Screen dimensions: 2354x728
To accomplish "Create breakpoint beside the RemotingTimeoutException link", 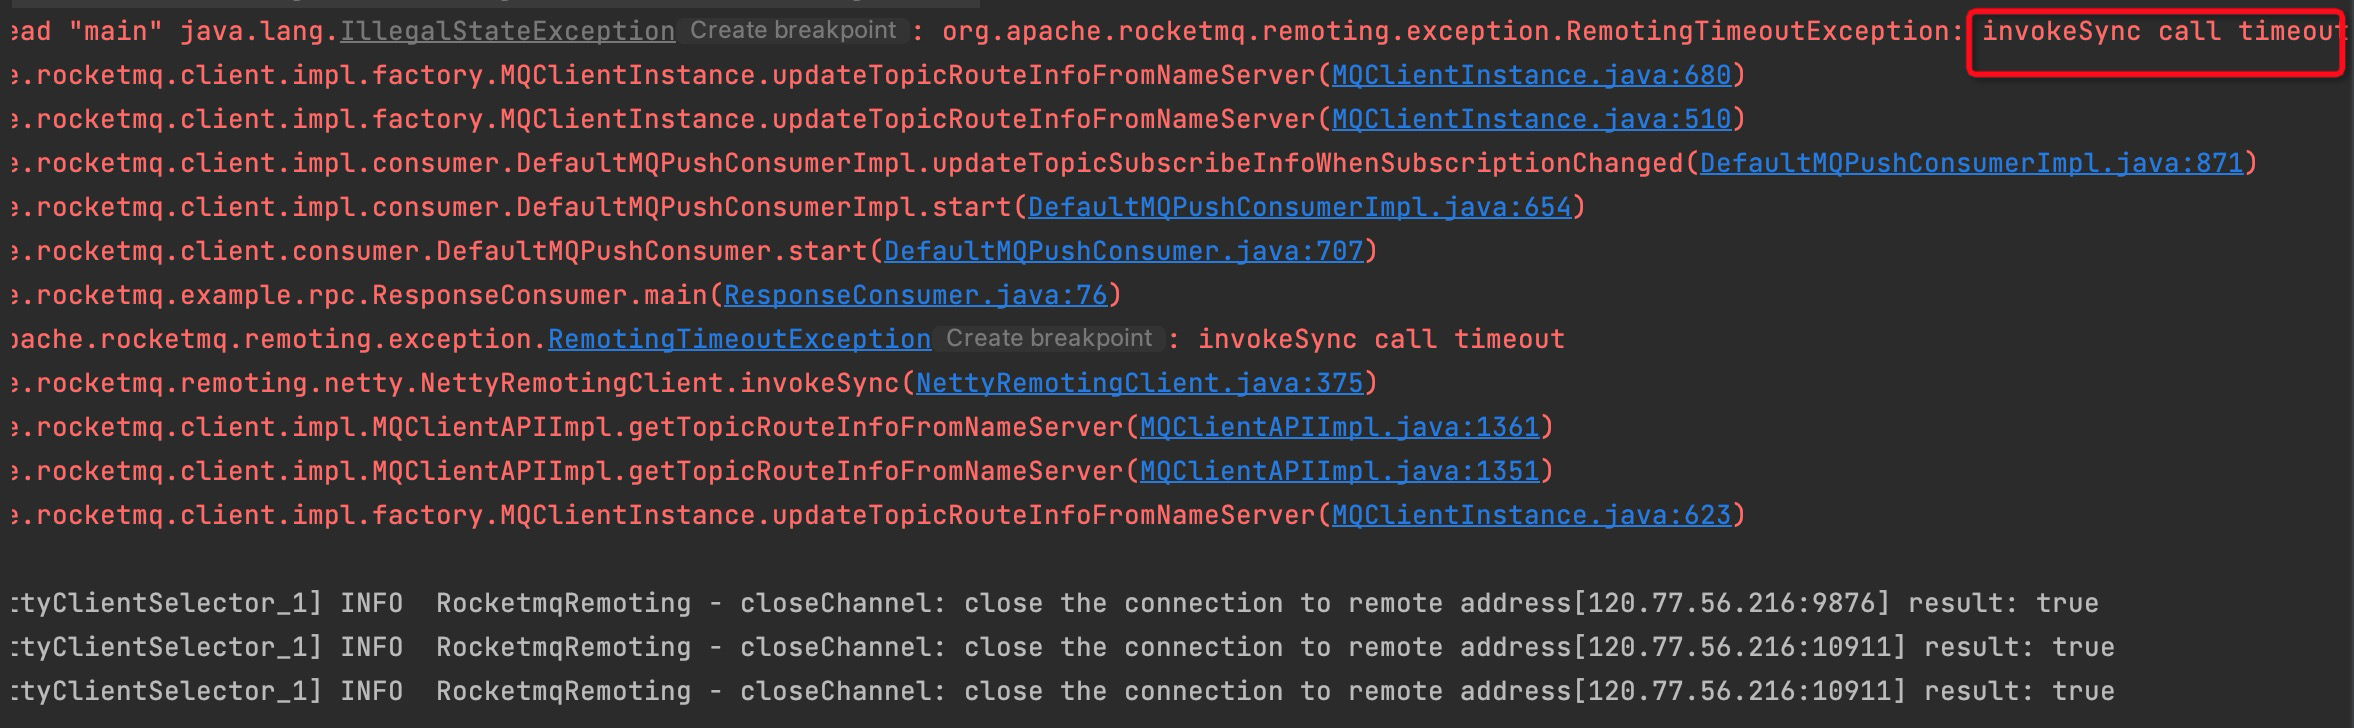I will coord(1049,339).
